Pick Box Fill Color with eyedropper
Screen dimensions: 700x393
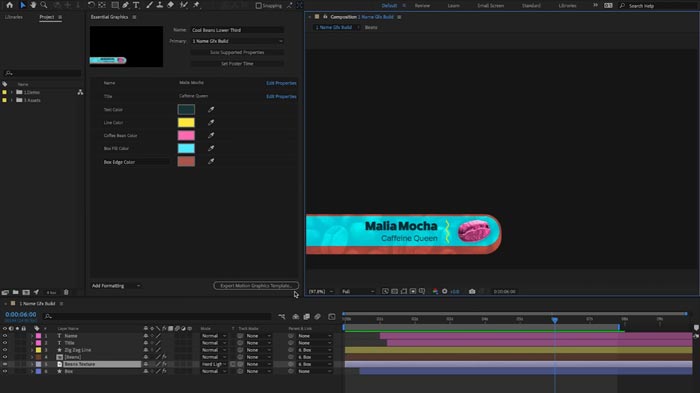[x=211, y=148]
